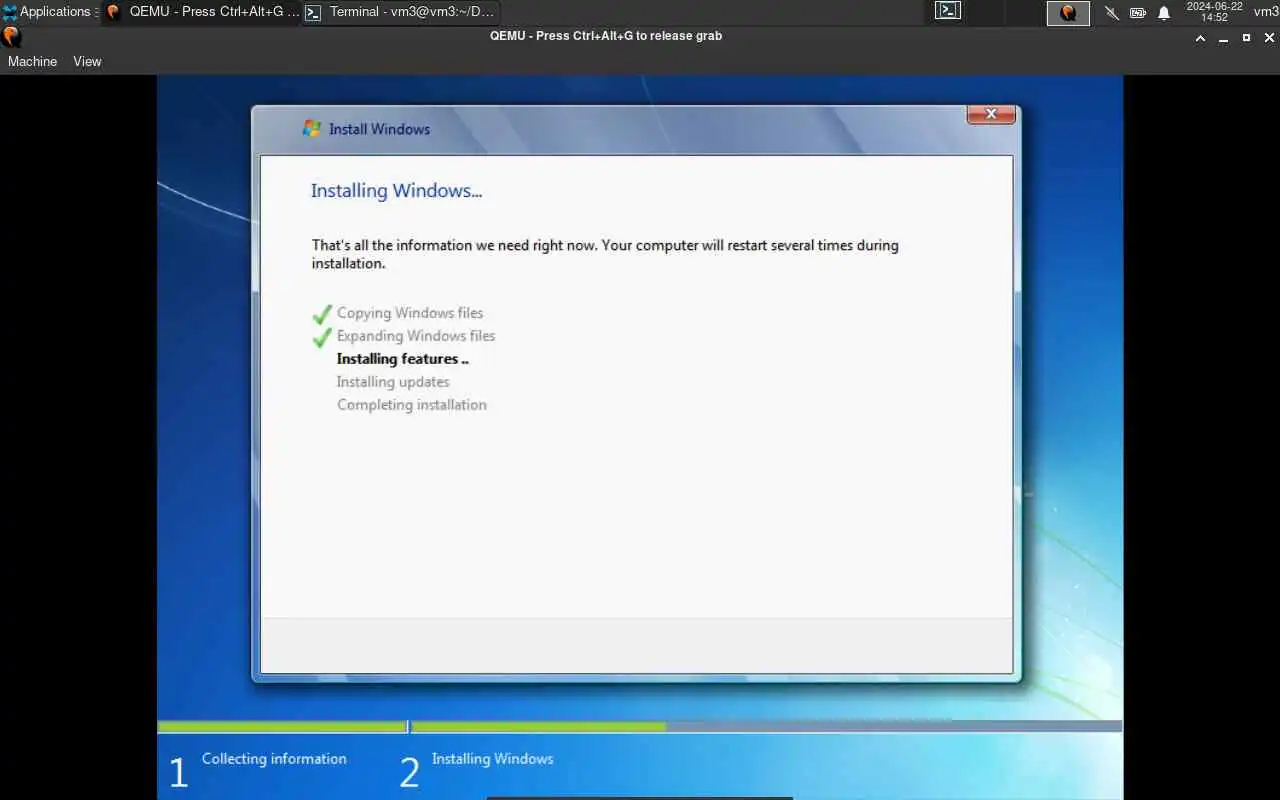1280x800 pixels.
Task: Switch to the Terminal taskbar window button
Action: tap(401, 12)
